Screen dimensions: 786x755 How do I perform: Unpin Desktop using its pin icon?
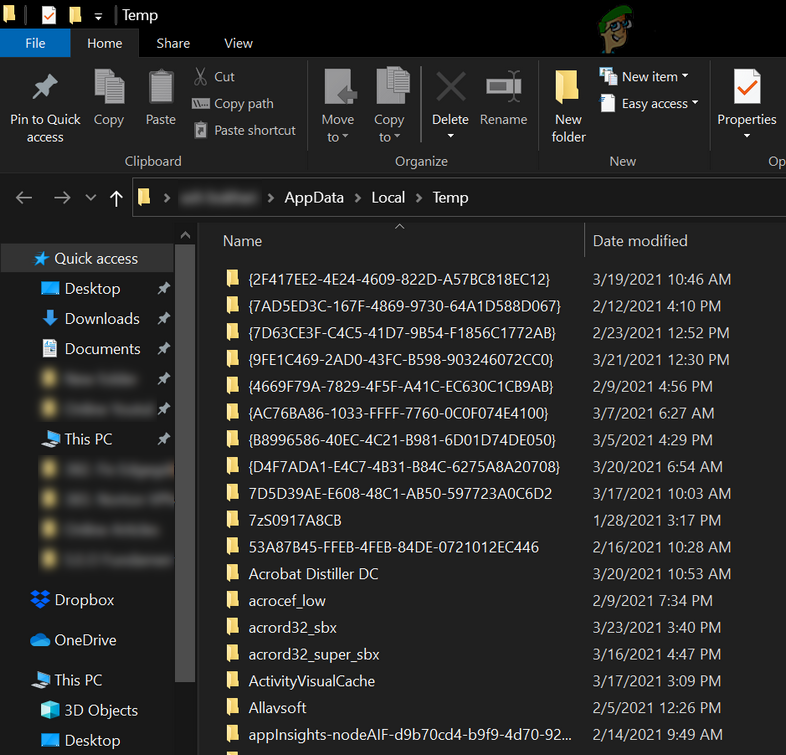point(164,289)
